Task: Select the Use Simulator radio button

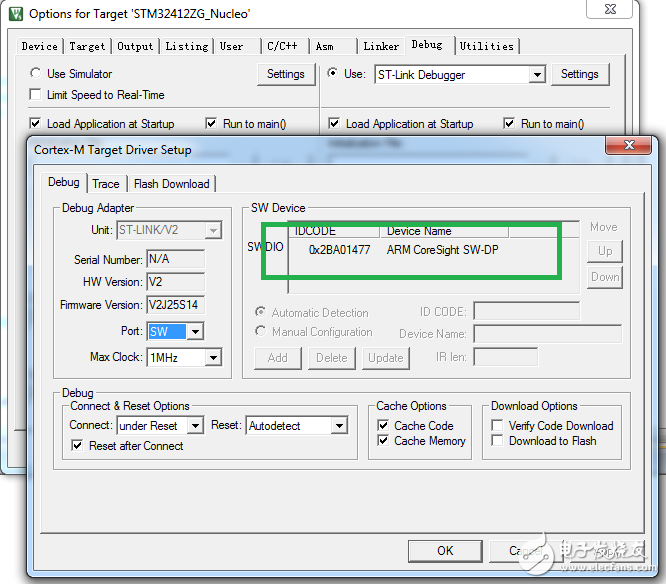Action: [36, 73]
